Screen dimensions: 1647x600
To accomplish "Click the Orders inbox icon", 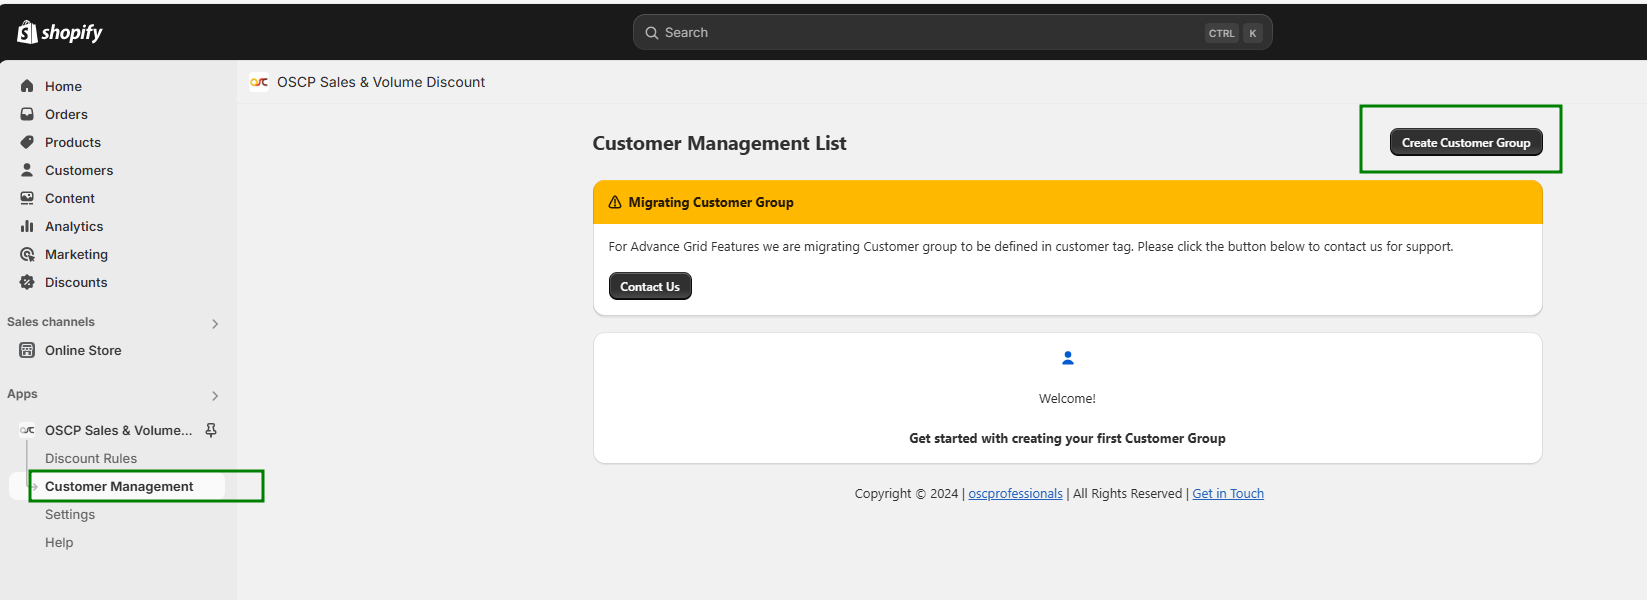I will [27, 114].
